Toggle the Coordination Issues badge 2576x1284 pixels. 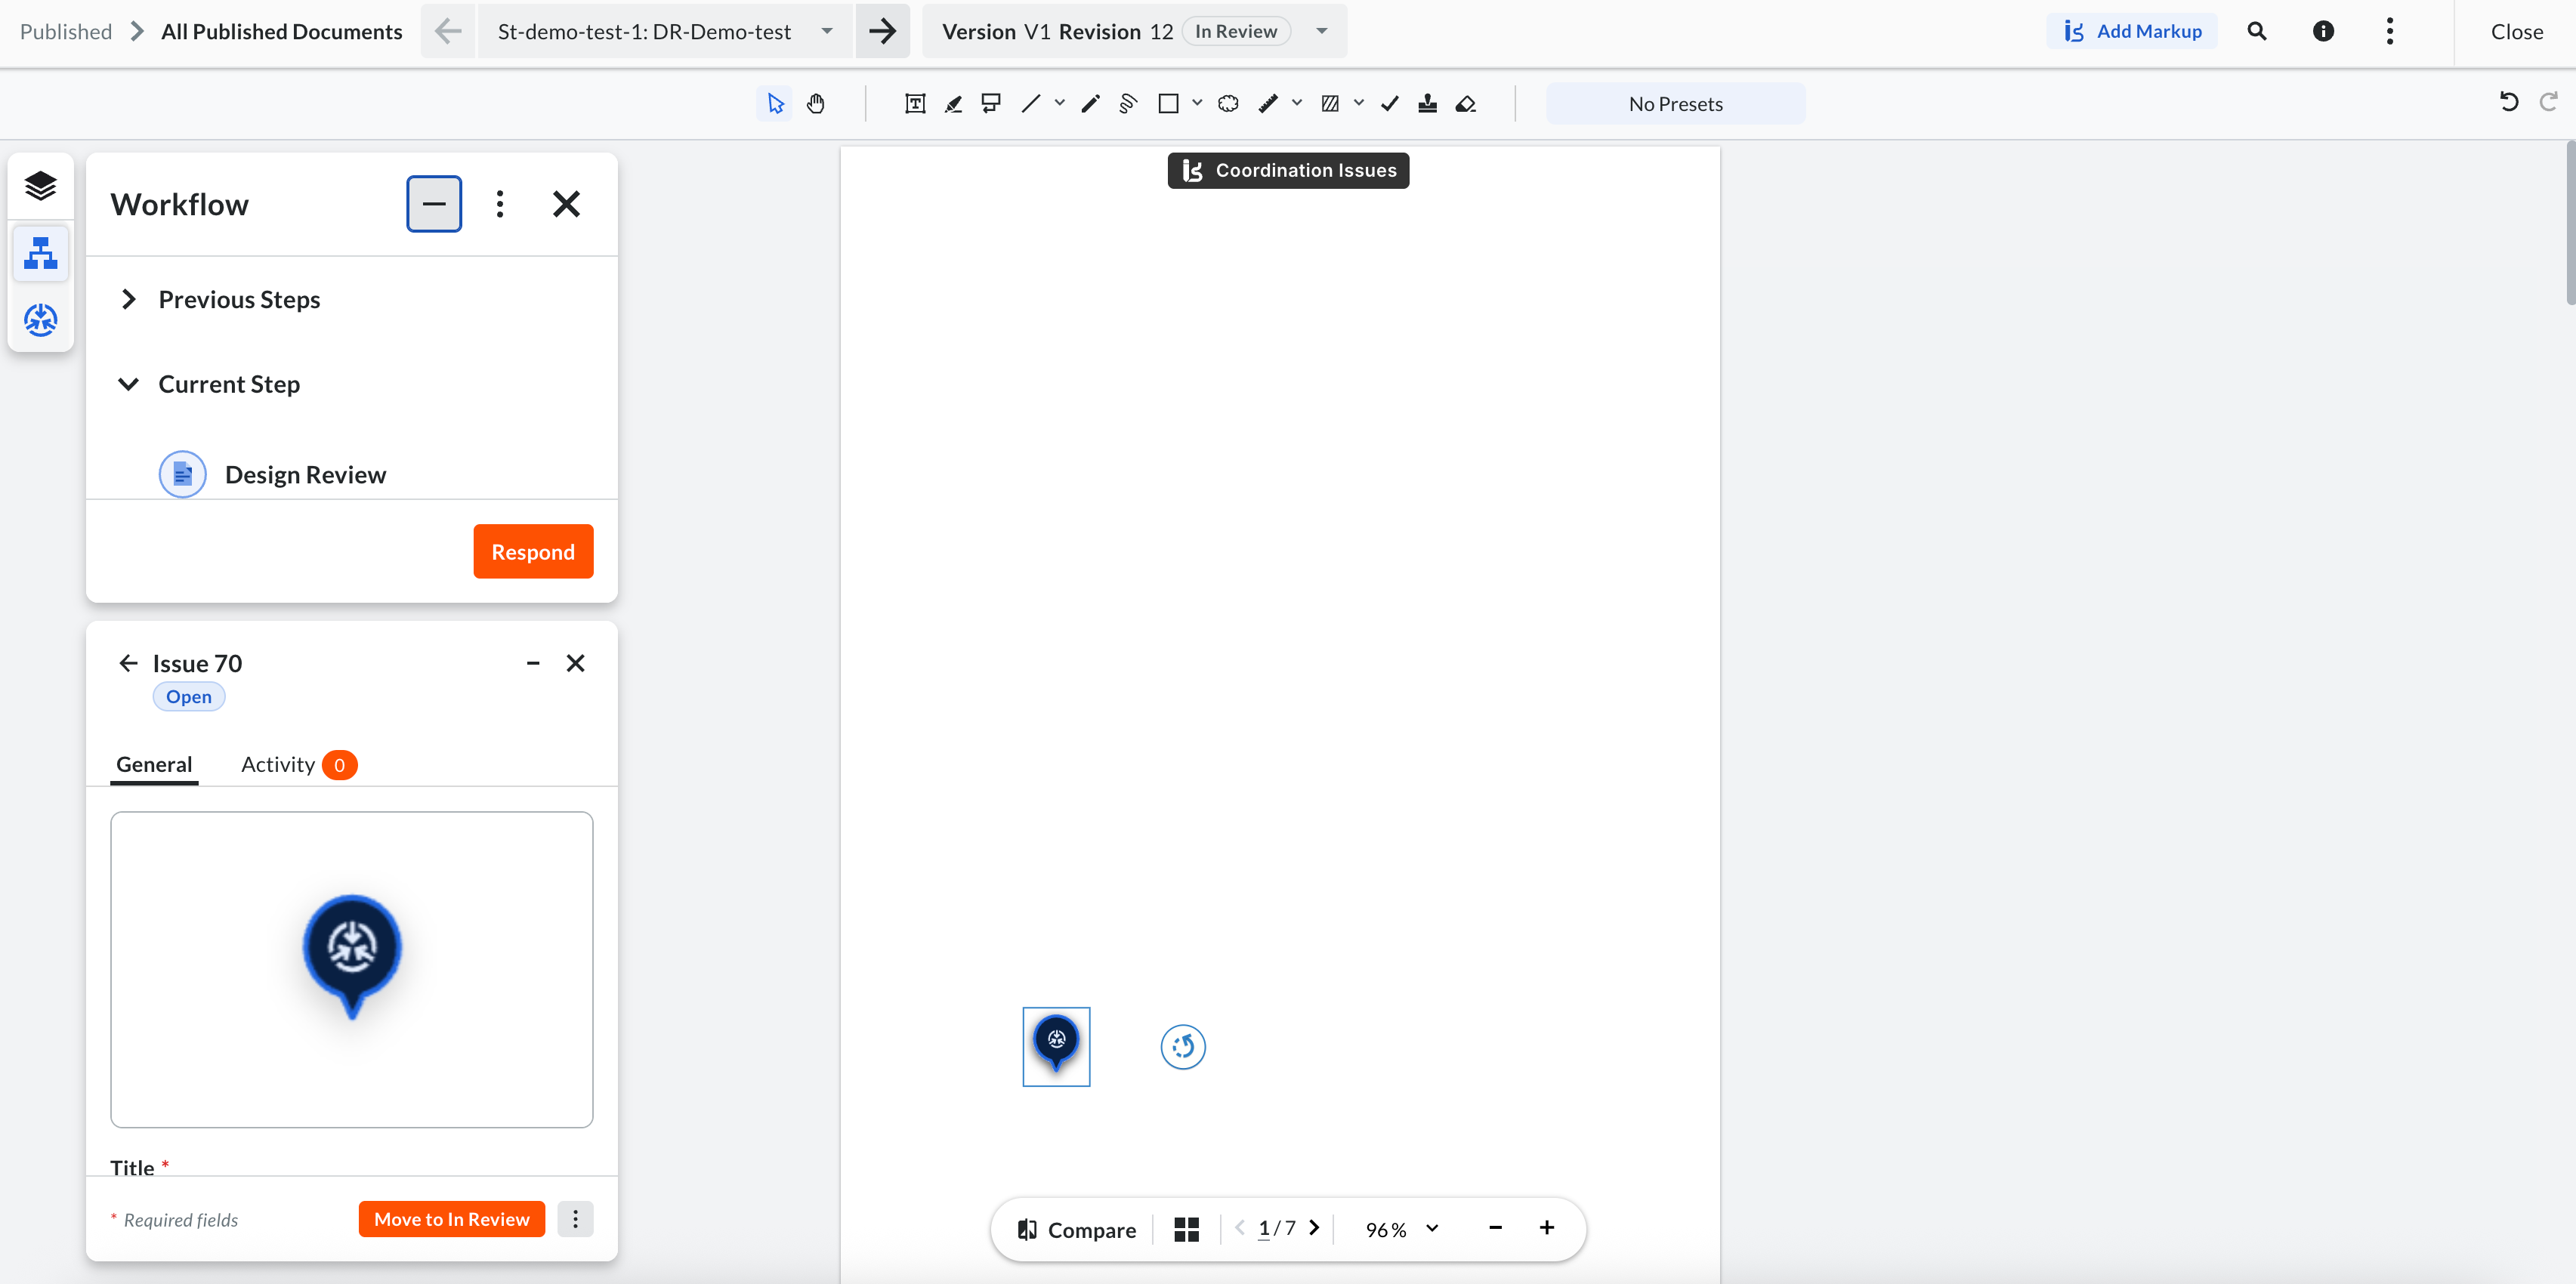point(1288,171)
